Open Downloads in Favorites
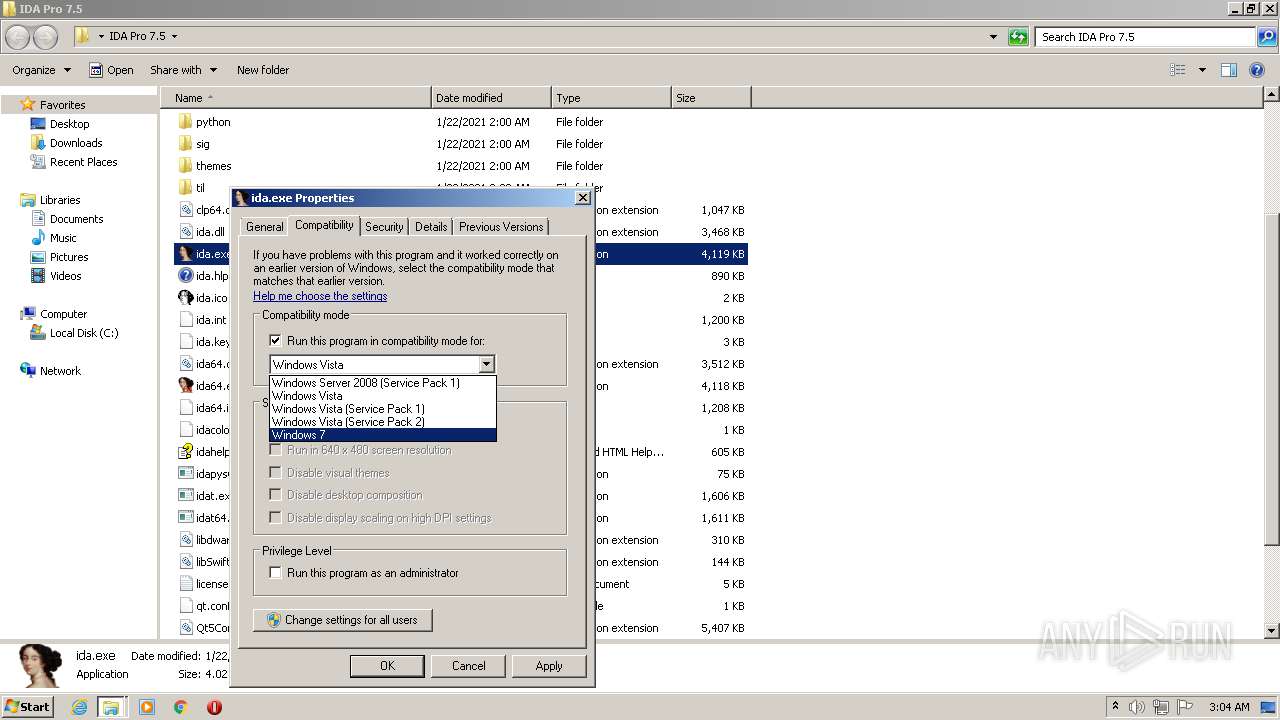Image resolution: width=1280 pixels, height=720 pixels. 76,143
